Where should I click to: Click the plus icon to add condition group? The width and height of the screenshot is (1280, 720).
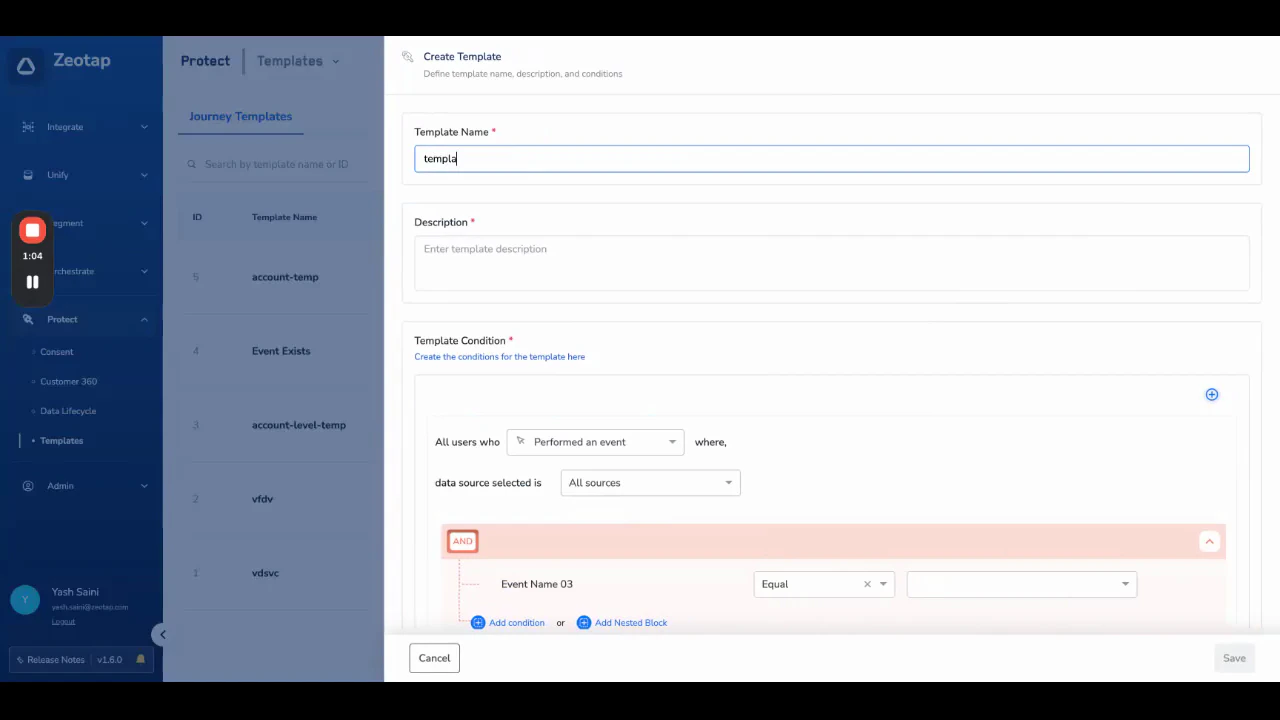[x=1211, y=394]
